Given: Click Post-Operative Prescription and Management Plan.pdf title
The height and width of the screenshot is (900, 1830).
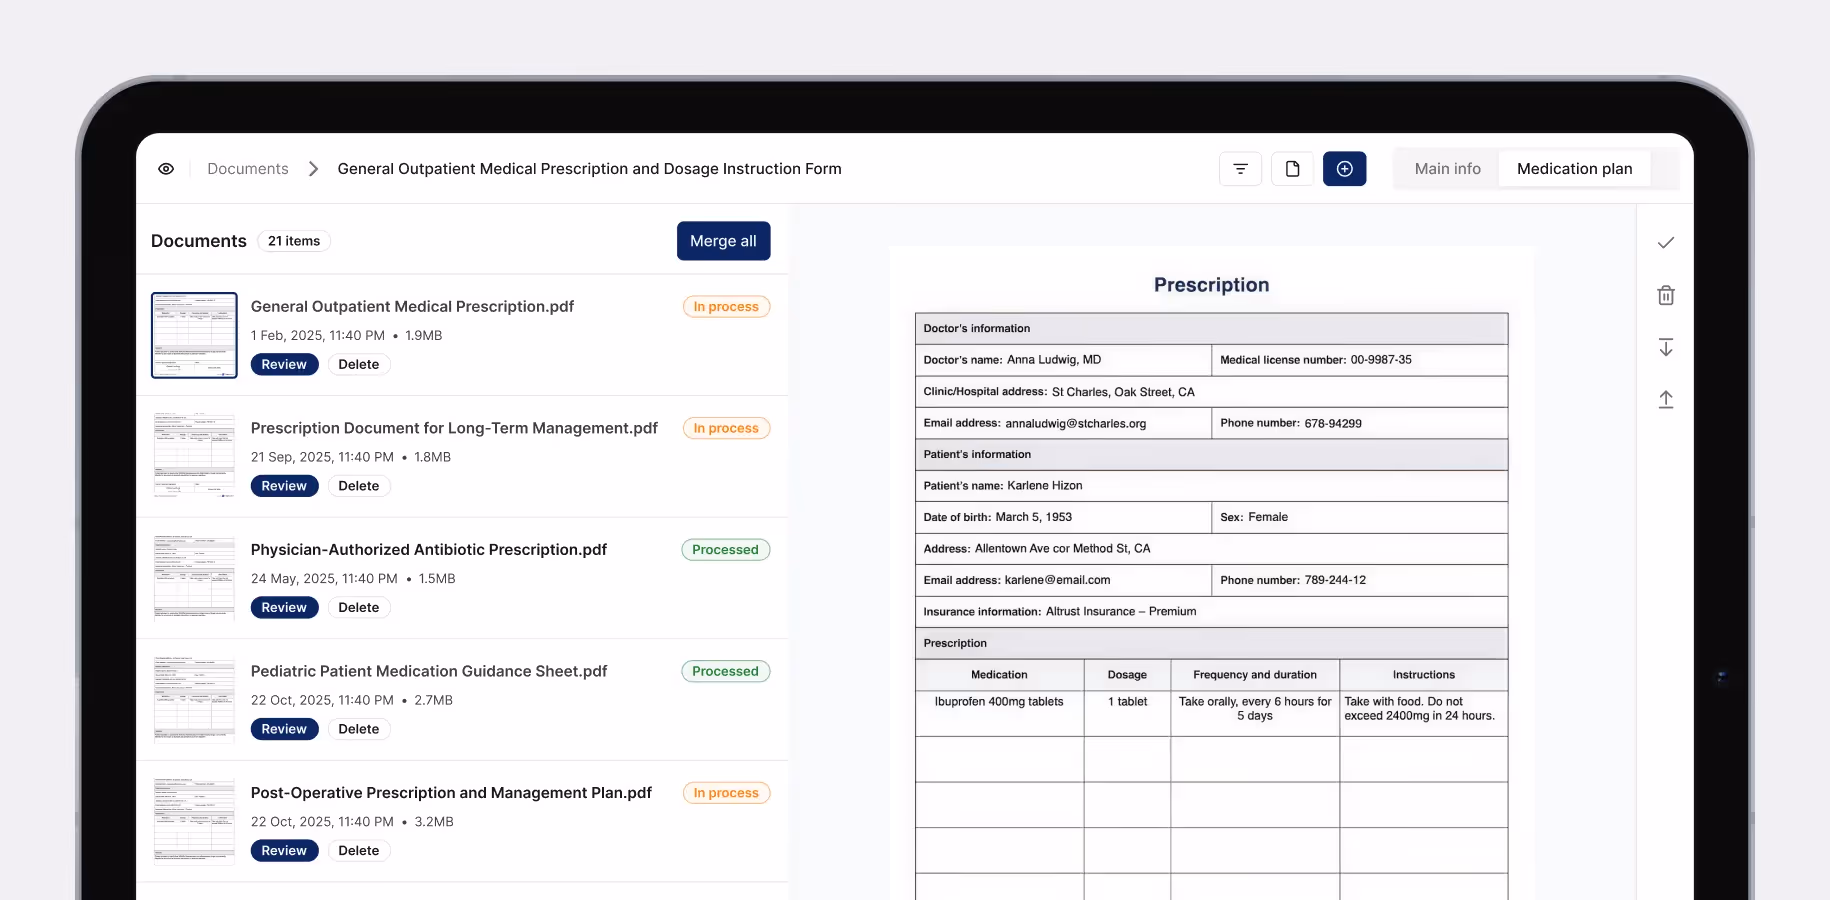Looking at the screenshot, I should (451, 792).
